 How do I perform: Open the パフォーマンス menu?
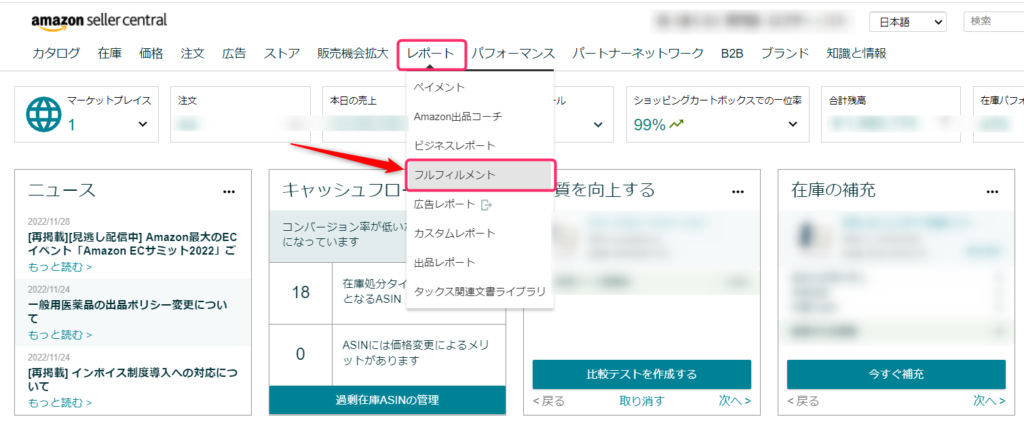513,54
